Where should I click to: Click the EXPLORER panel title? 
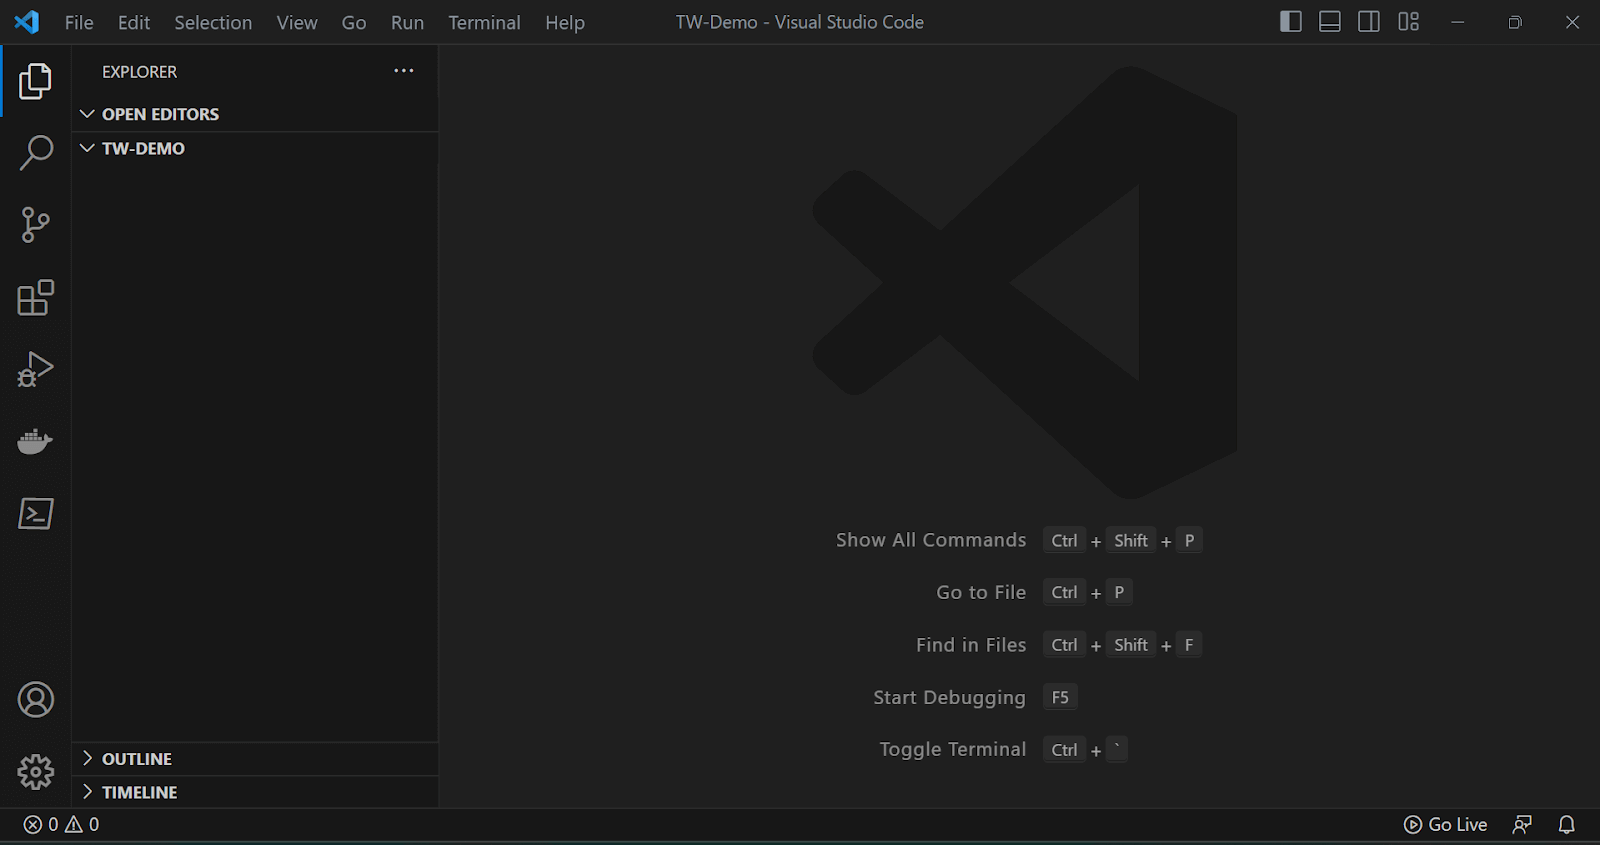click(x=139, y=72)
